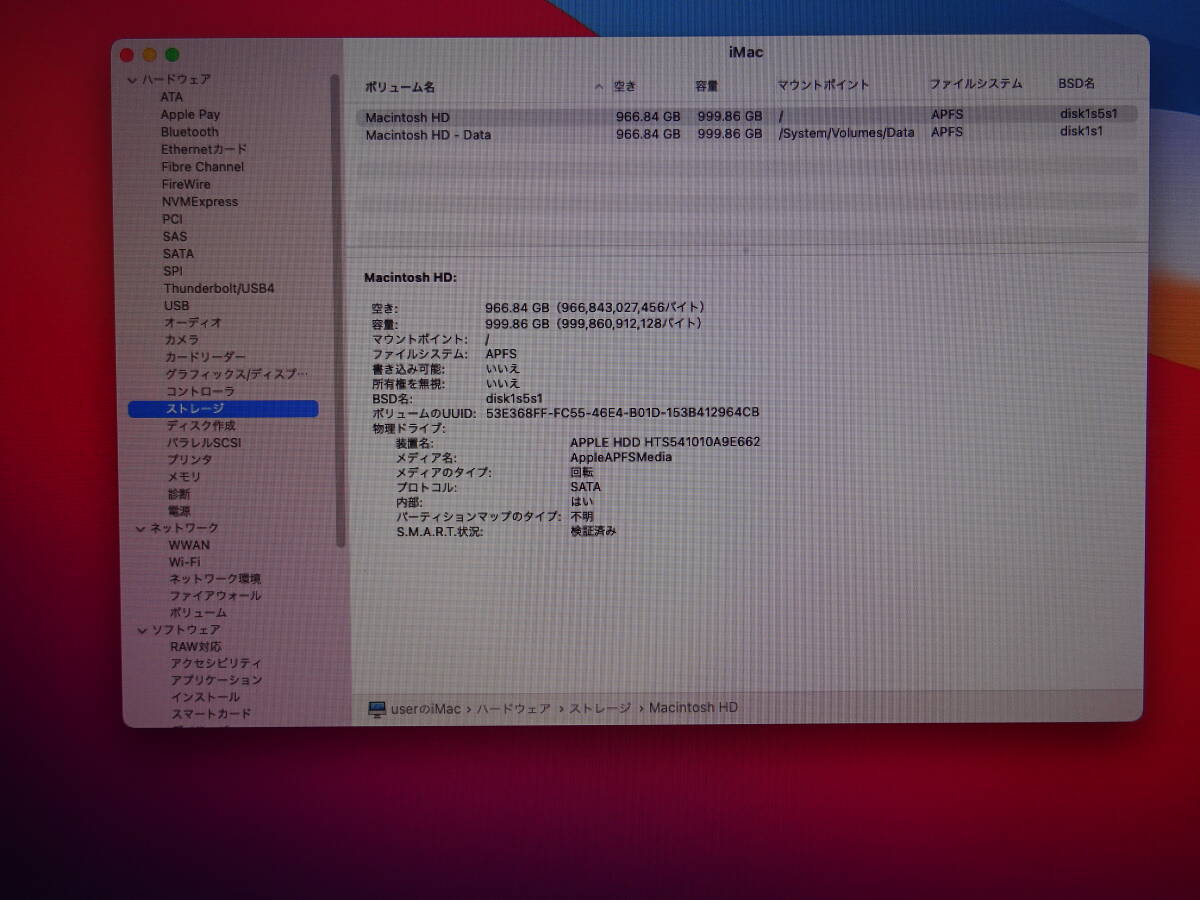Open アクセシビリティ in the sidebar
This screenshot has width=1200, height=900.
[x=216, y=663]
